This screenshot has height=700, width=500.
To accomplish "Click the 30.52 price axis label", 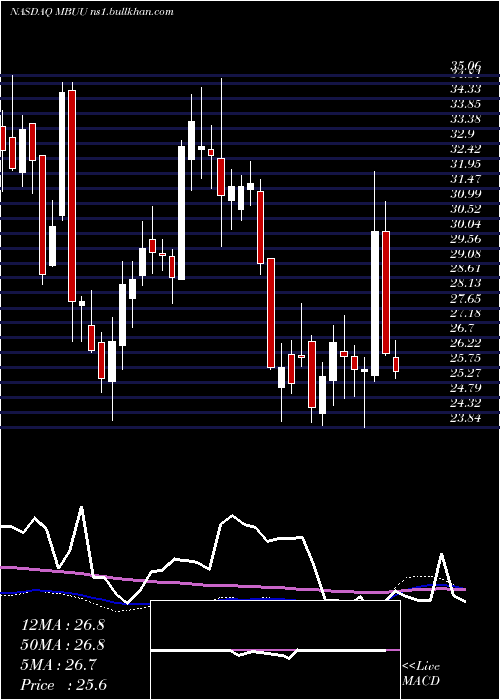I will click(466, 209).
